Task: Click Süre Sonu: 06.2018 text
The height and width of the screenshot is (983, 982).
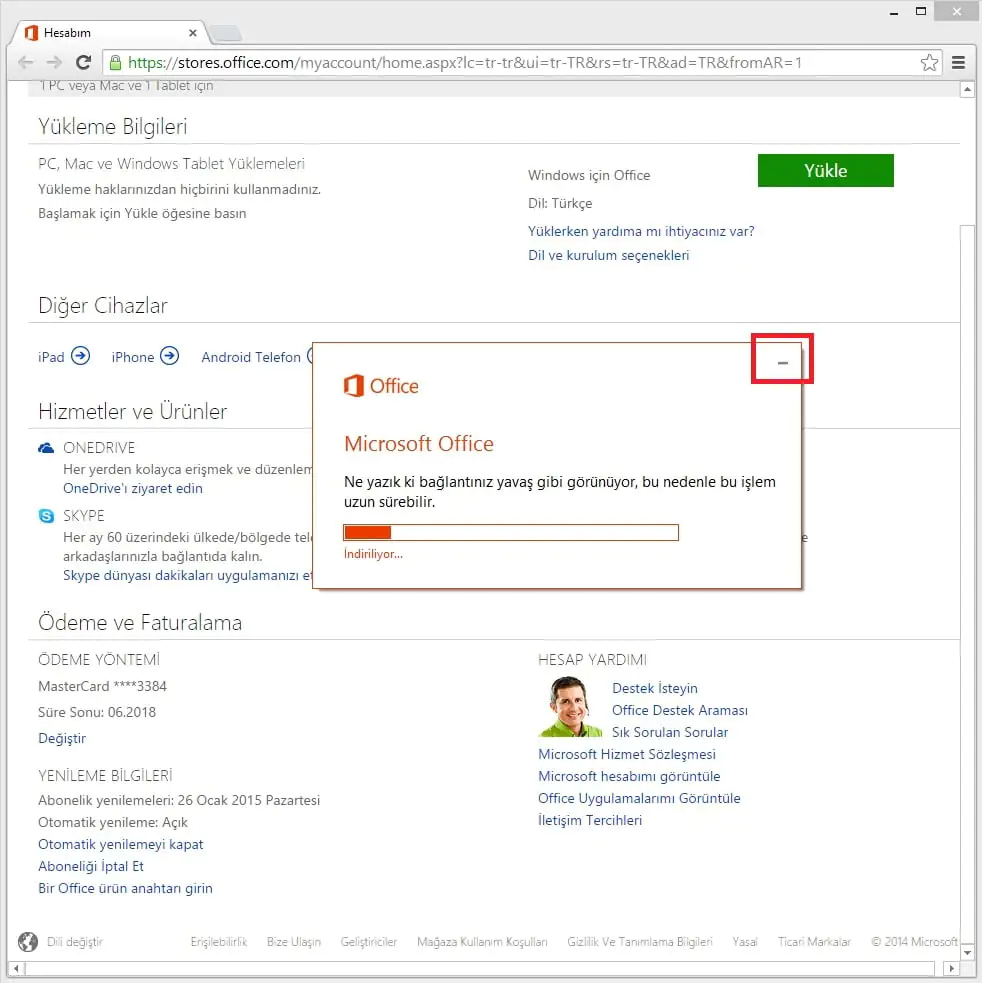Action: 97,712
